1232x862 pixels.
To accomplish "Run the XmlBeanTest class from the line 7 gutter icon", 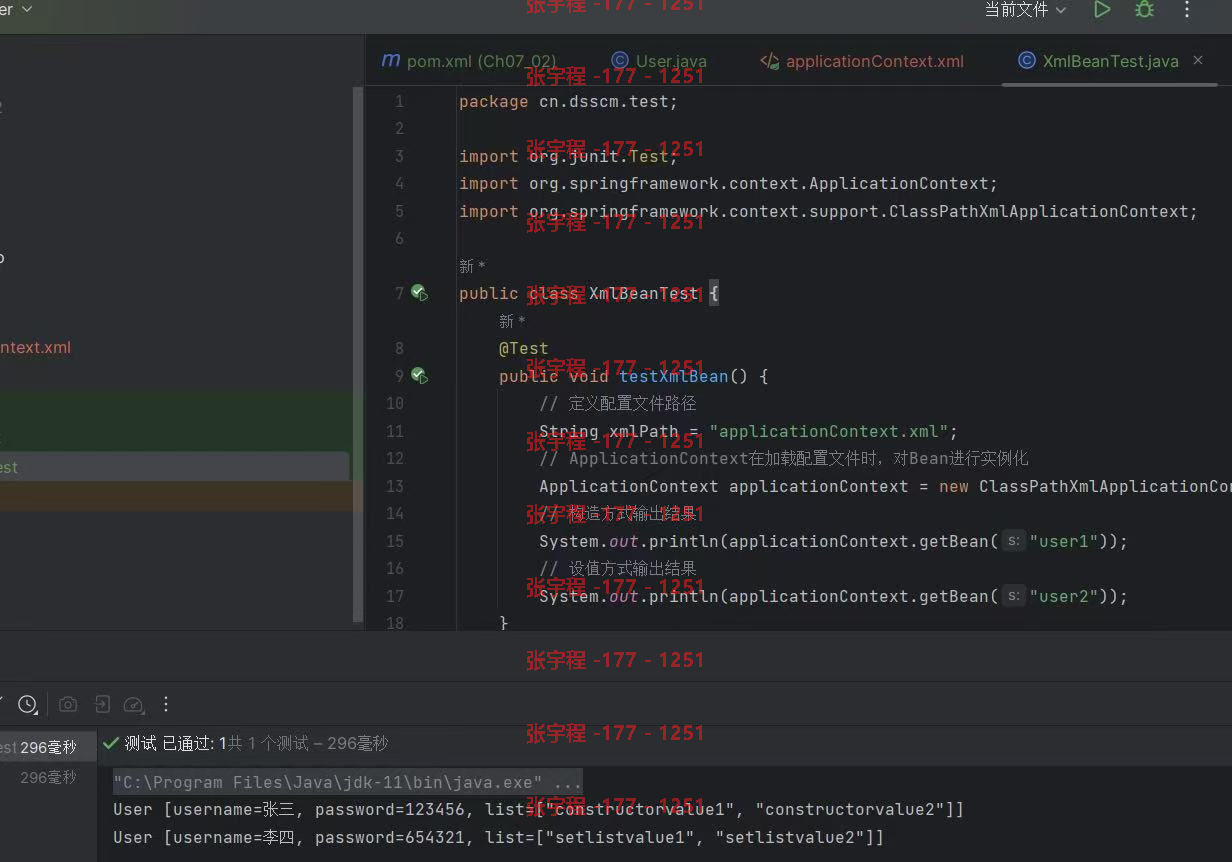I will coord(420,293).
